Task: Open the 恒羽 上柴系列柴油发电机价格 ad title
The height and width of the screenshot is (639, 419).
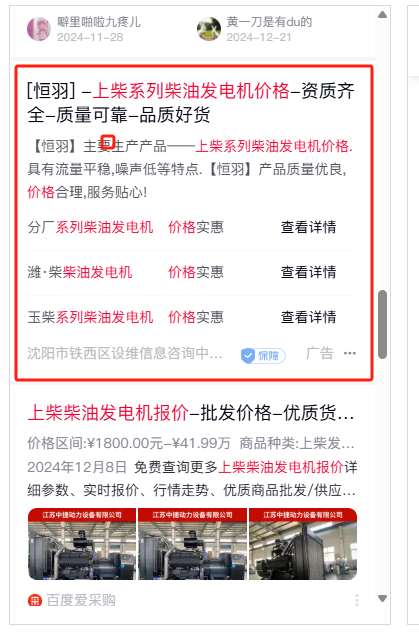Action: tap(191, 103)
